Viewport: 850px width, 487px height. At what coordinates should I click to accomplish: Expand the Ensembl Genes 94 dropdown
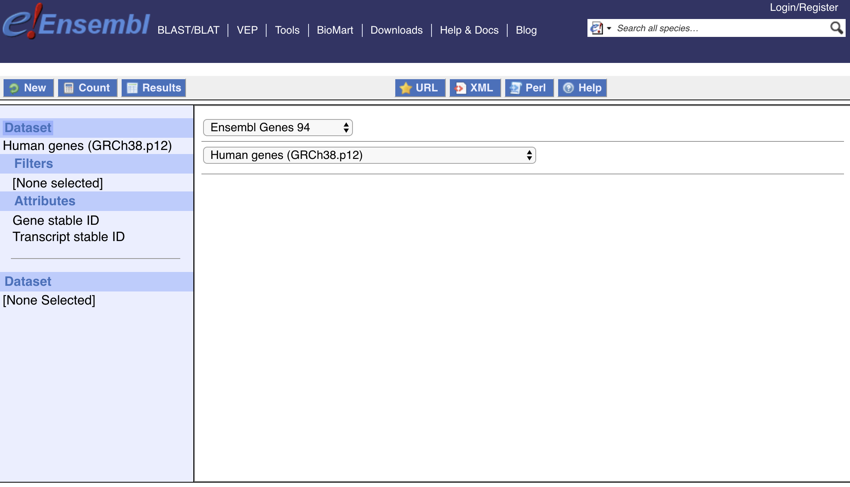tap(278, 128)
